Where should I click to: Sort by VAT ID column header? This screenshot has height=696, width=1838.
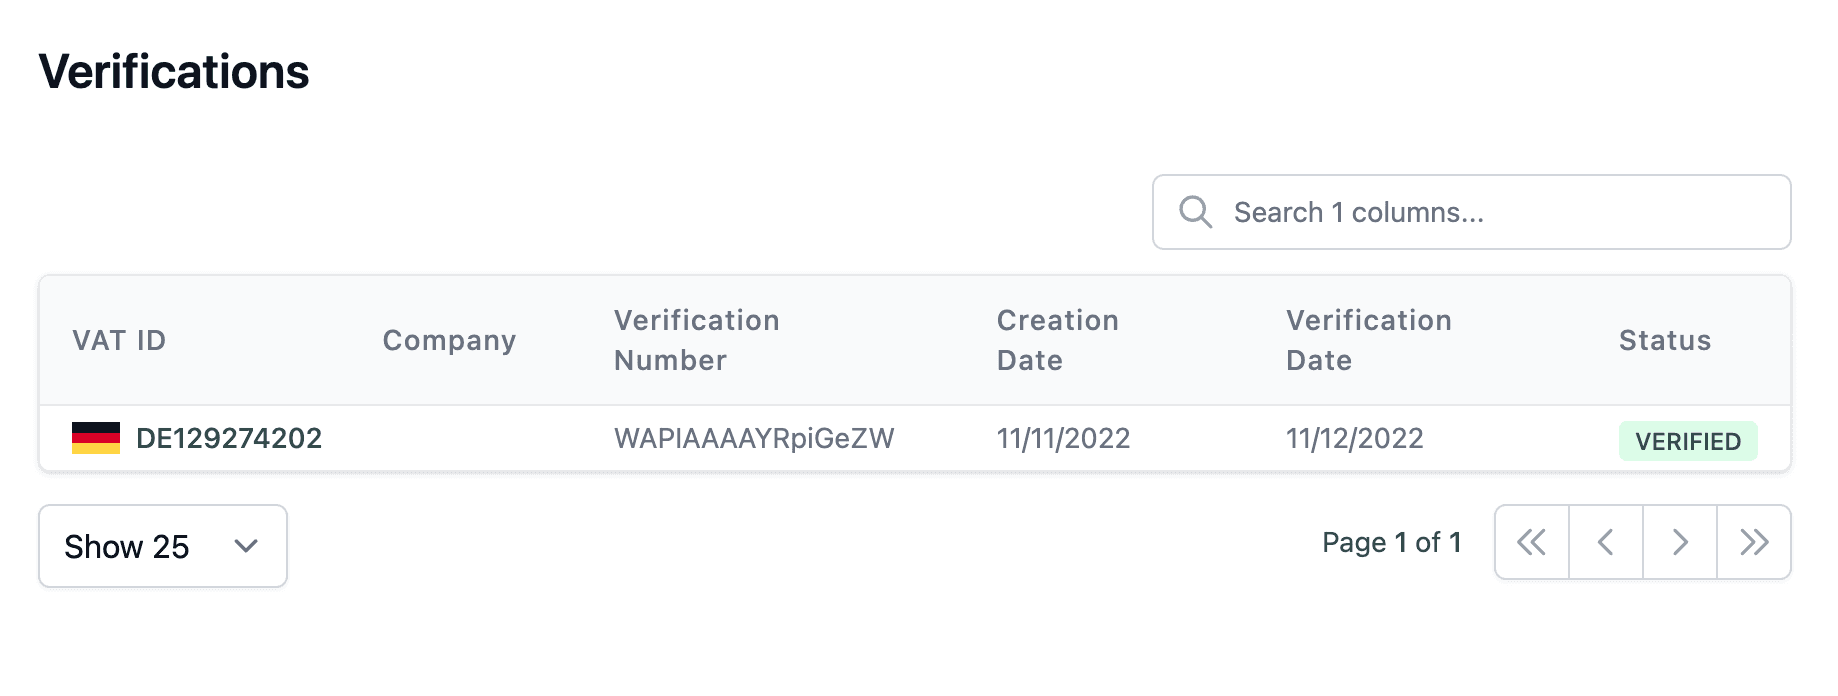tap(119, 340)
